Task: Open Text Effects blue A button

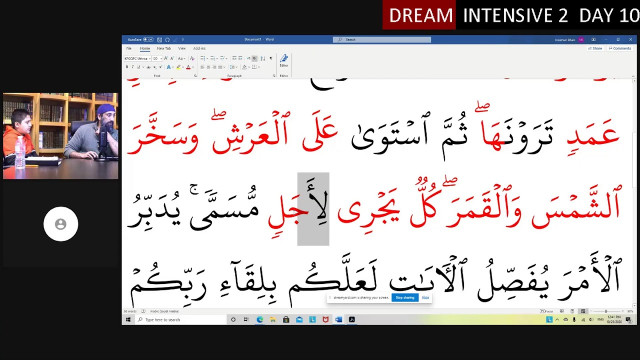Action: pyautogui.click(x=169, y=67)
